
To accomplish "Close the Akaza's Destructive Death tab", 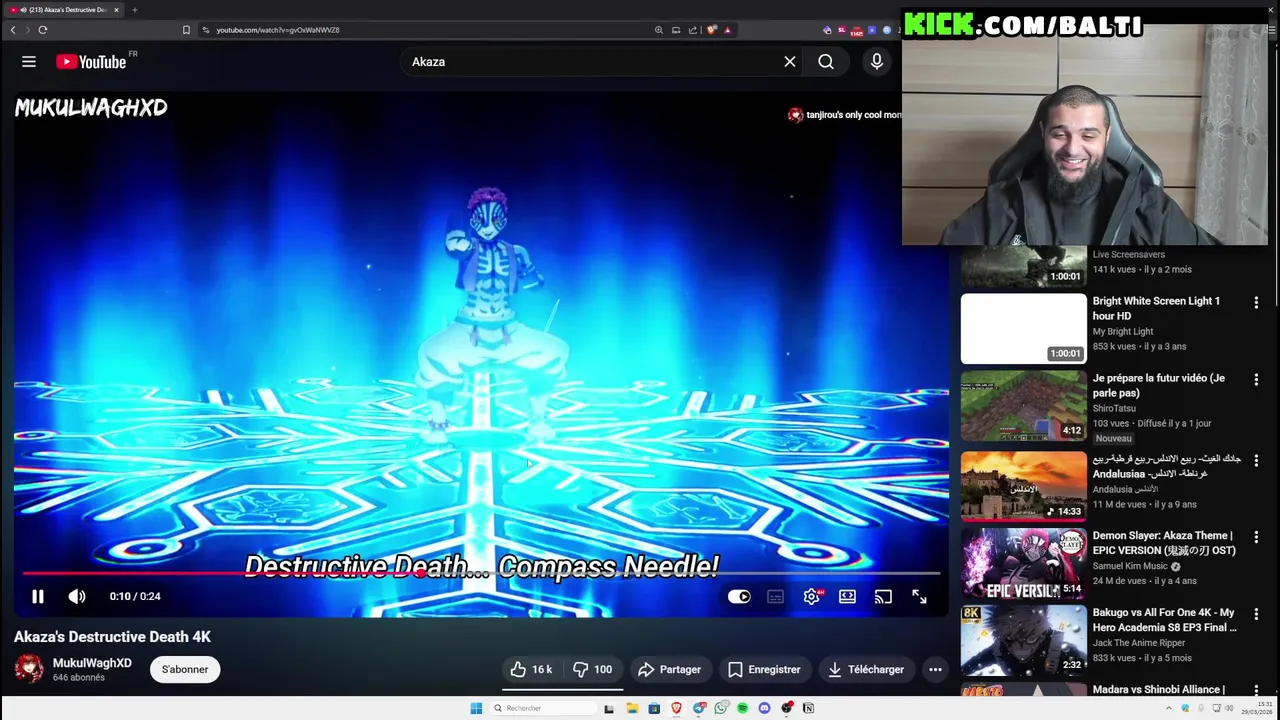I will pos(116,10).
